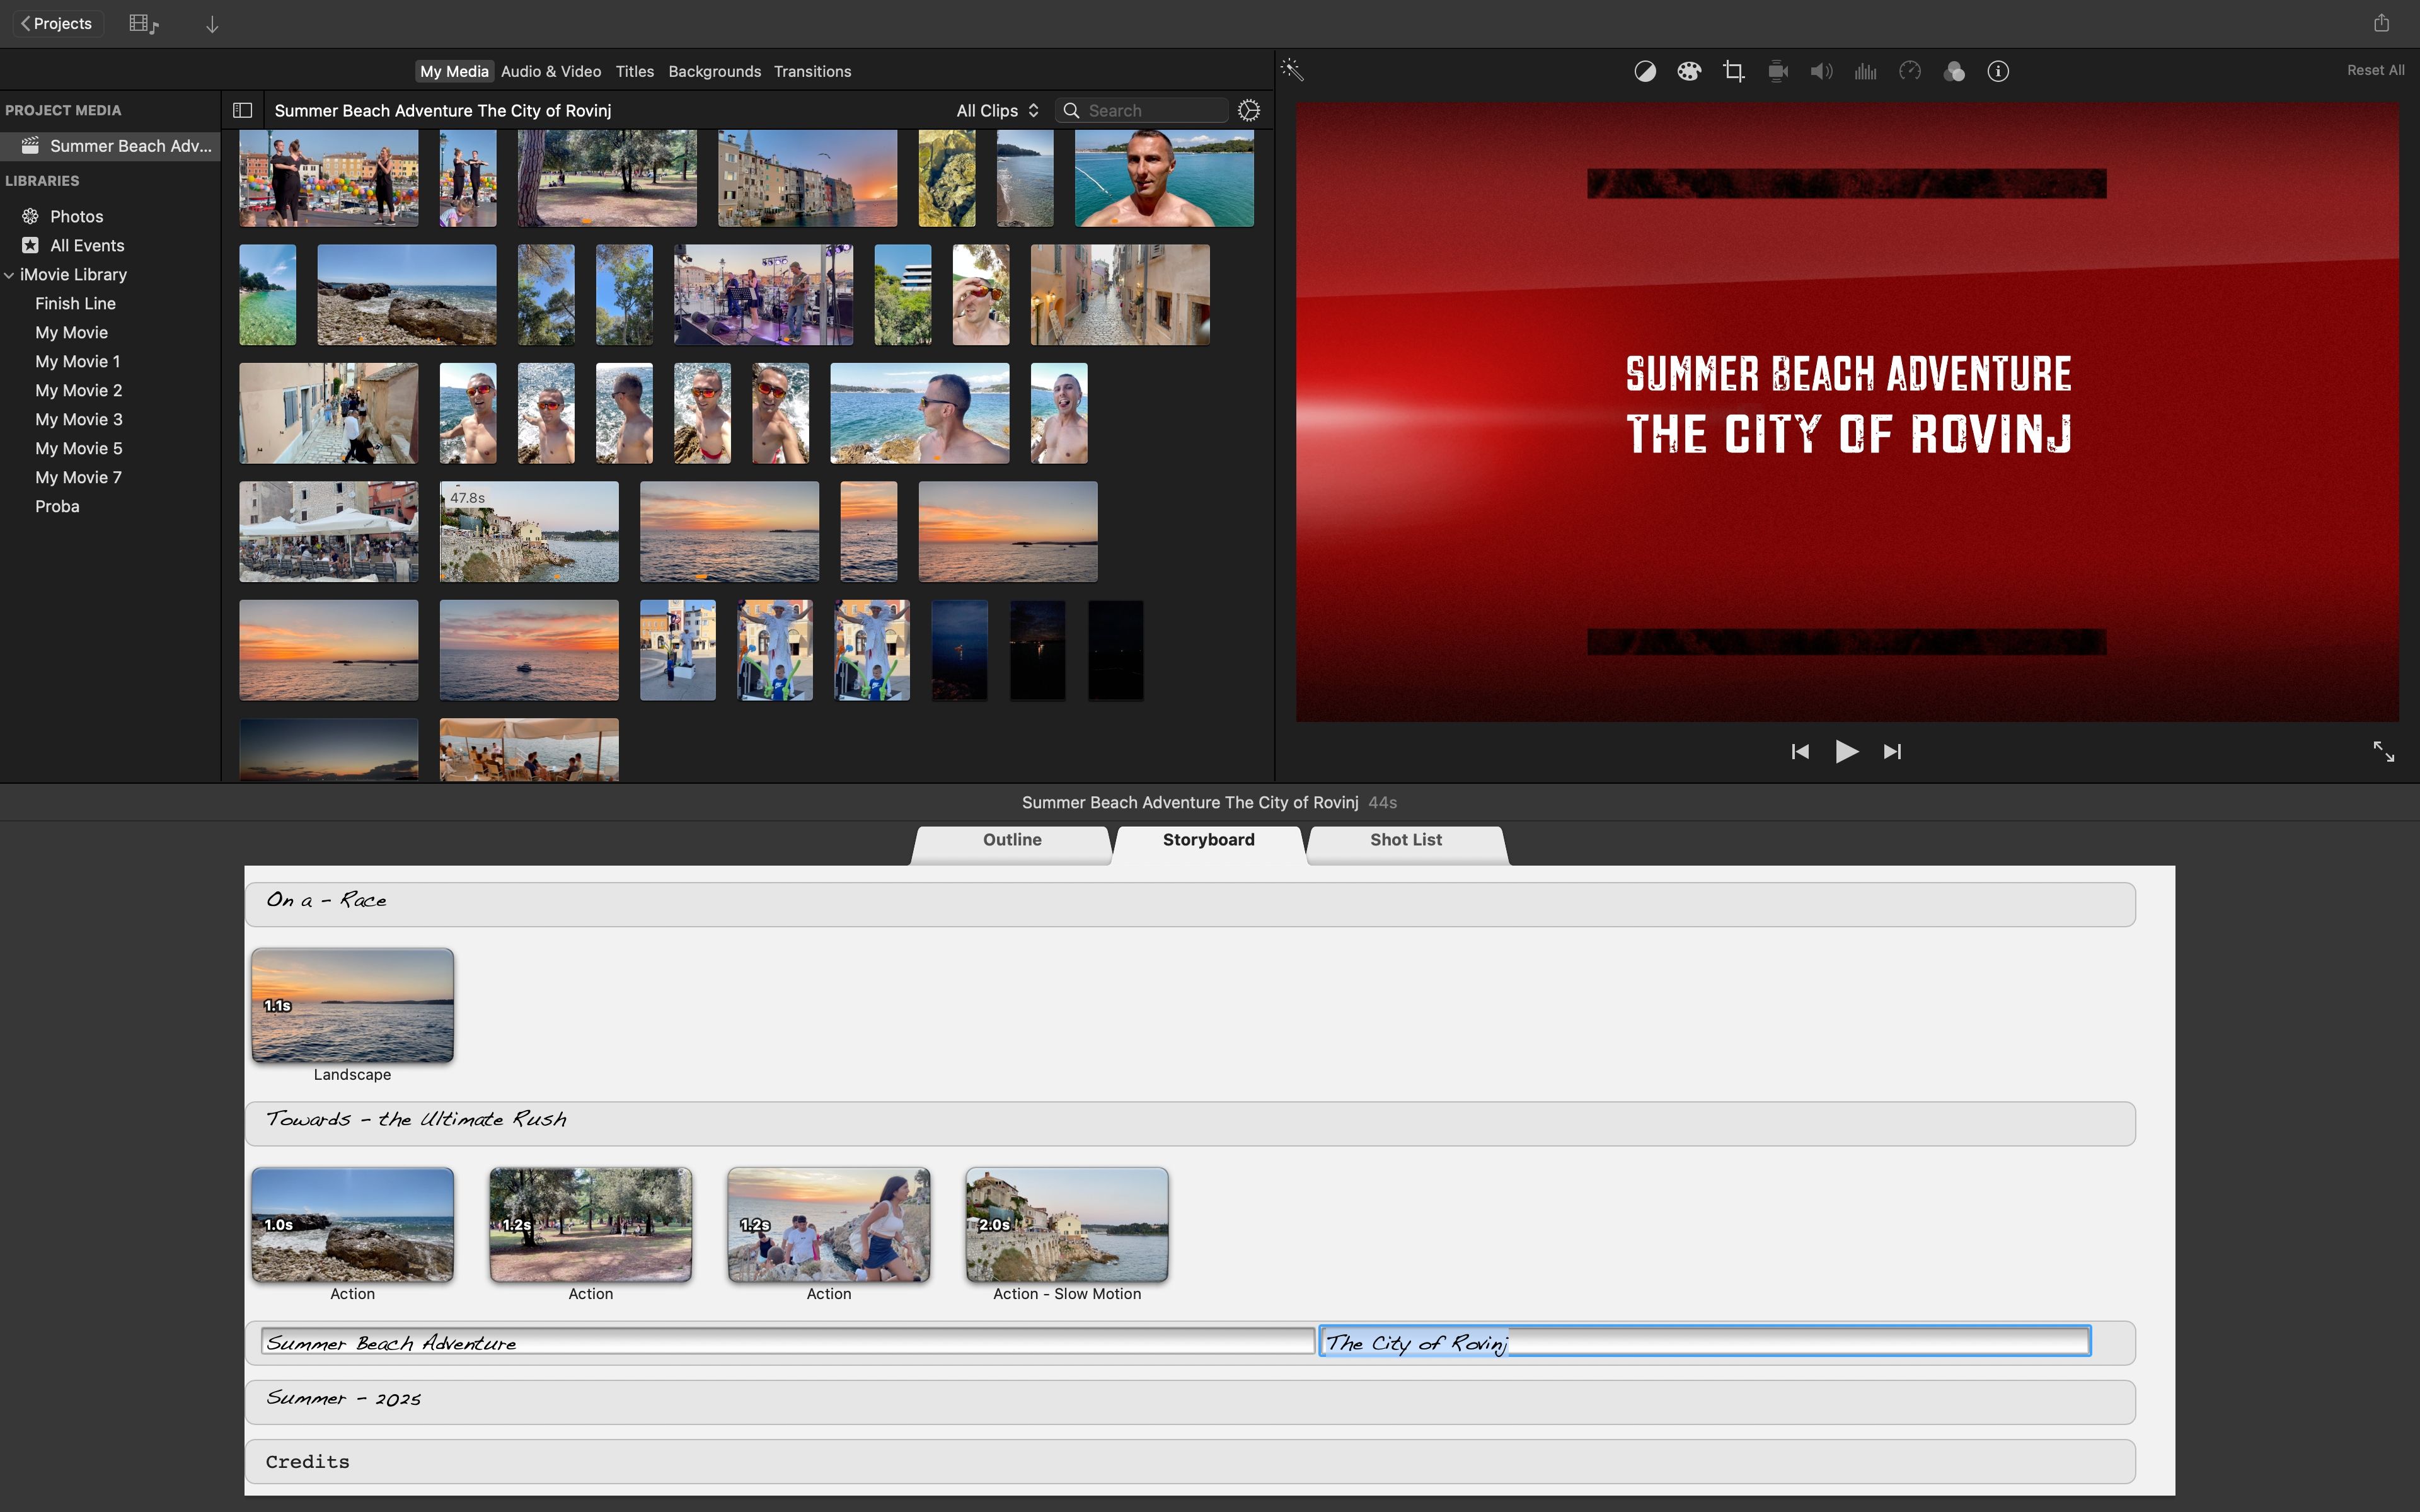Image resolution: width=2420 pixels, height=1512 pixels.
Task: Open the All Clips filter dropdown
Action: (997, 110)
